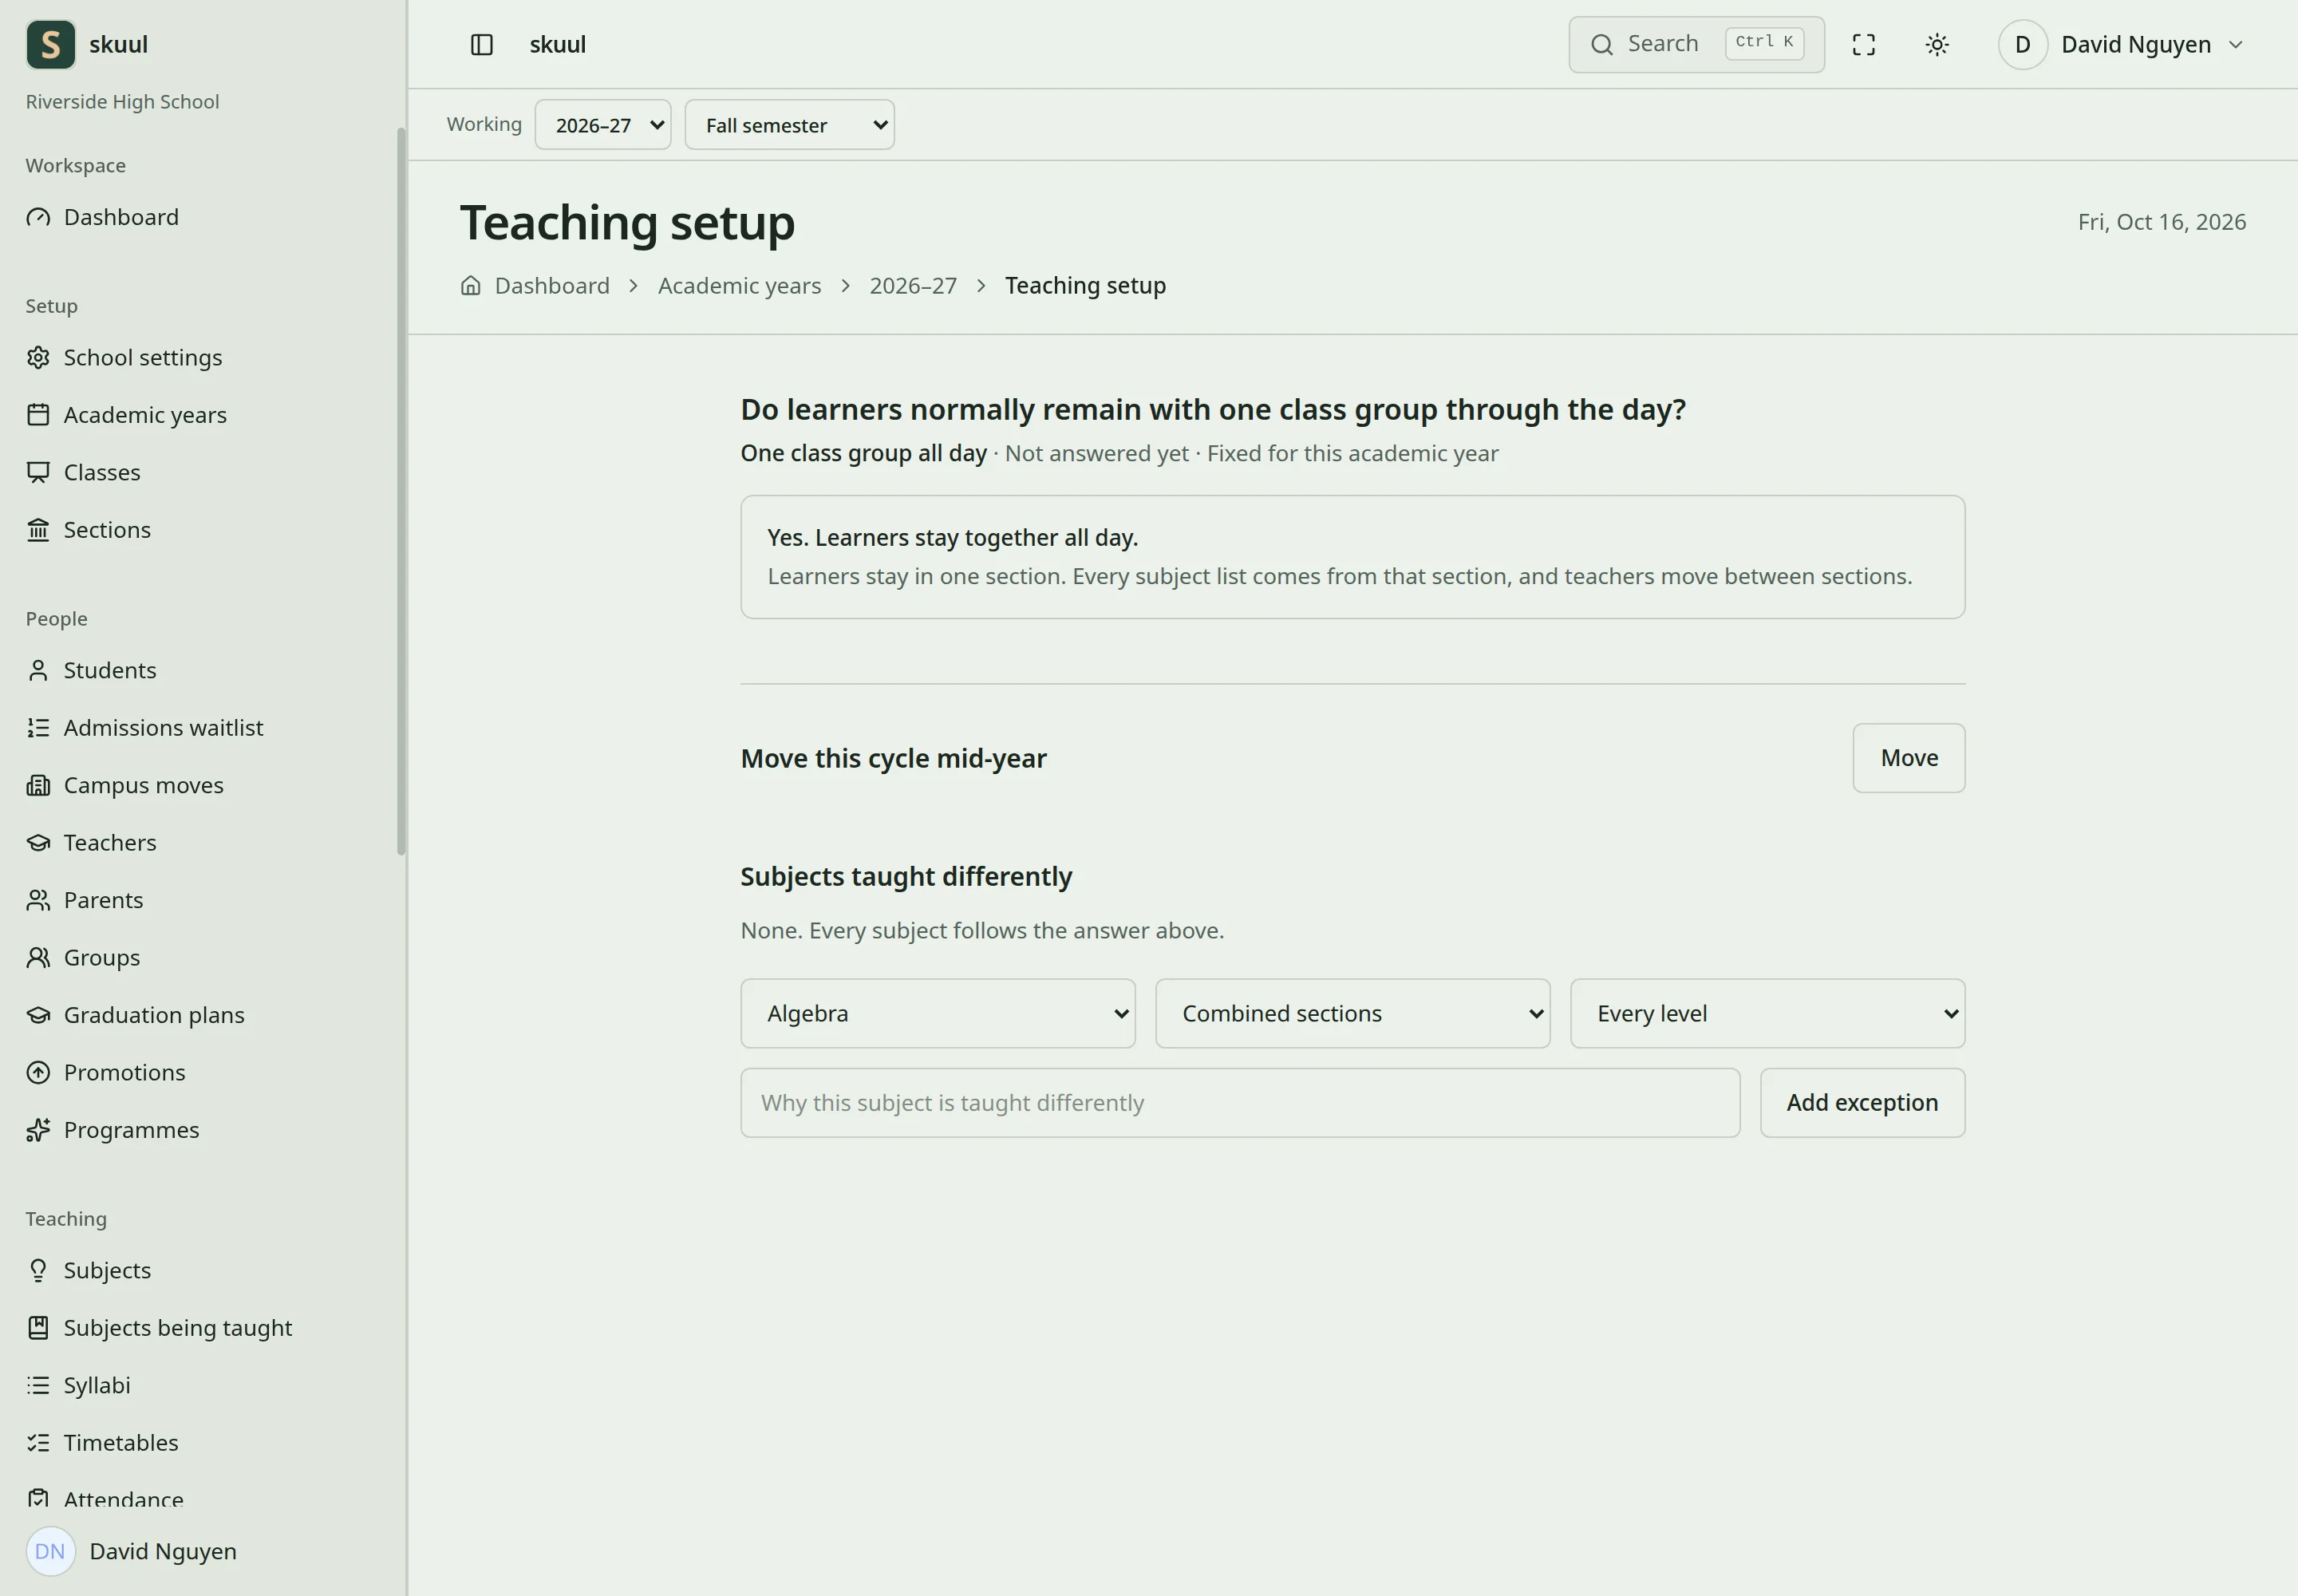
Task: Click the skuul S logo
Action: click(x=51, y=44)
